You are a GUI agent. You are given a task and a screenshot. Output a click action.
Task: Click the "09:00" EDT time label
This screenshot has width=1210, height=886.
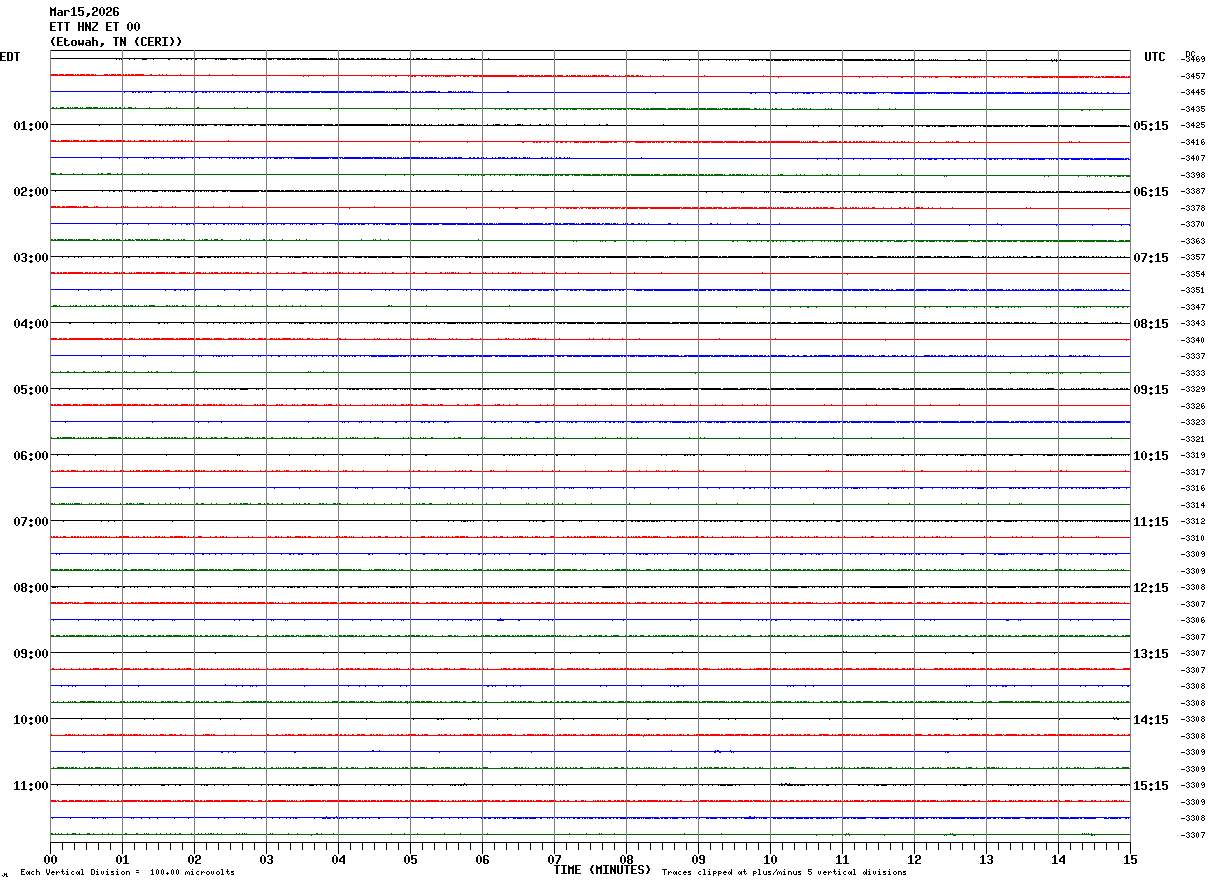(31, 654)
